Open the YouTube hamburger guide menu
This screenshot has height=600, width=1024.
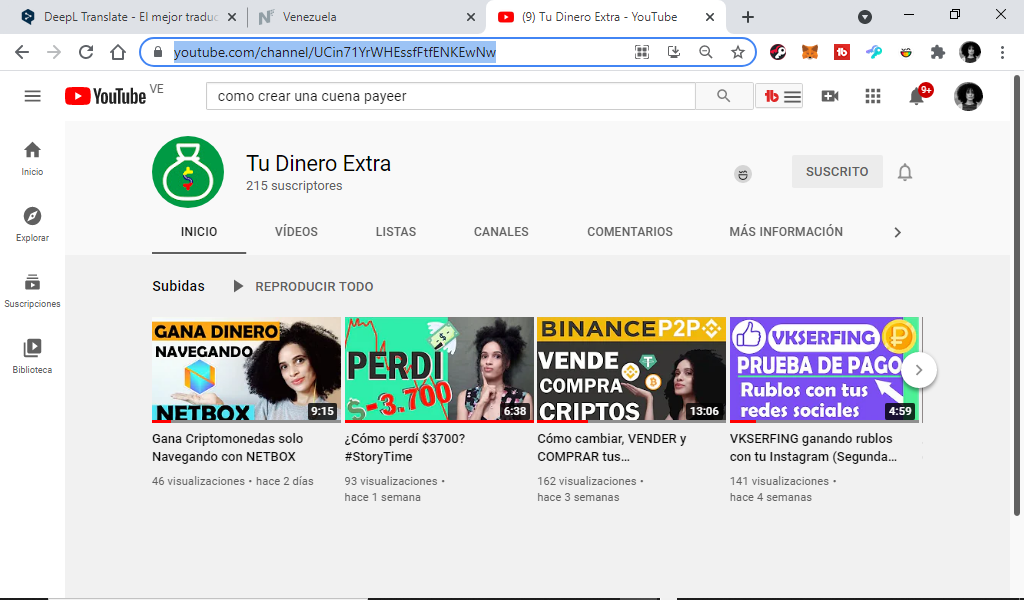click(32, 97)
